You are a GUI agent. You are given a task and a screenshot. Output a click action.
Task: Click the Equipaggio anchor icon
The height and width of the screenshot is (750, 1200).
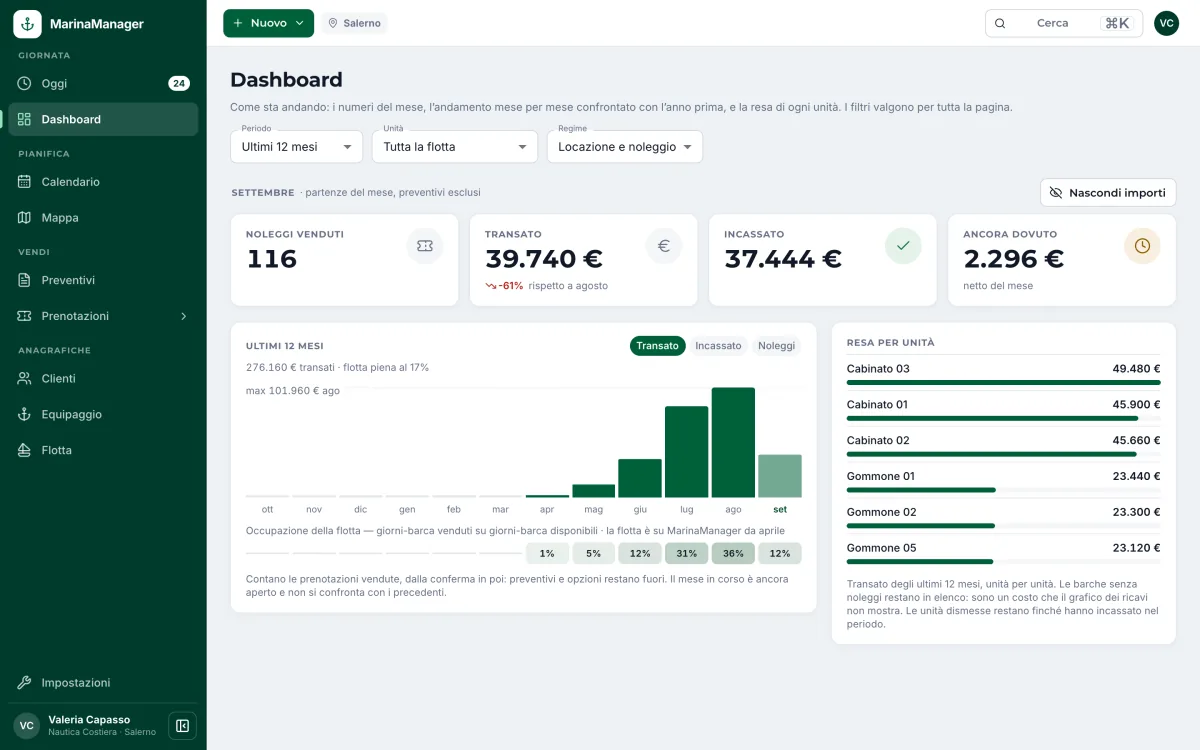point(25,414)
